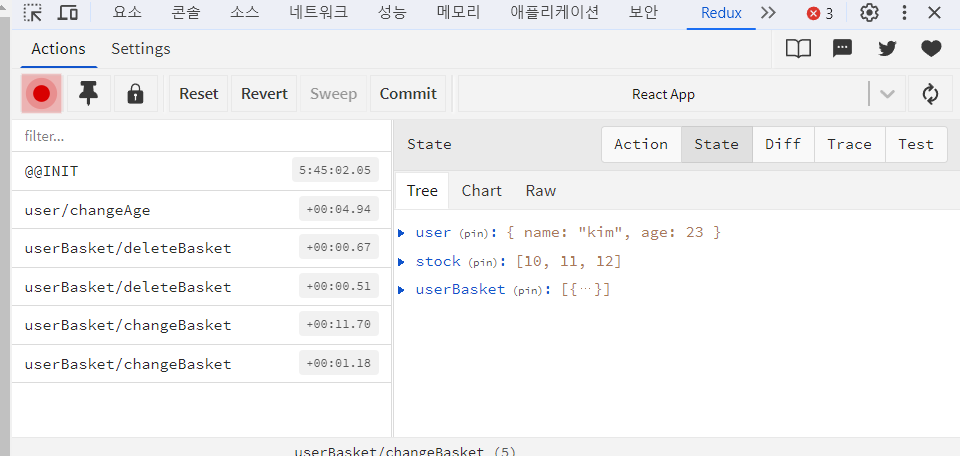960x456 pixels.
Task: Toggle the red recording button
Action: pyautogui.click(x=42, y=94)
